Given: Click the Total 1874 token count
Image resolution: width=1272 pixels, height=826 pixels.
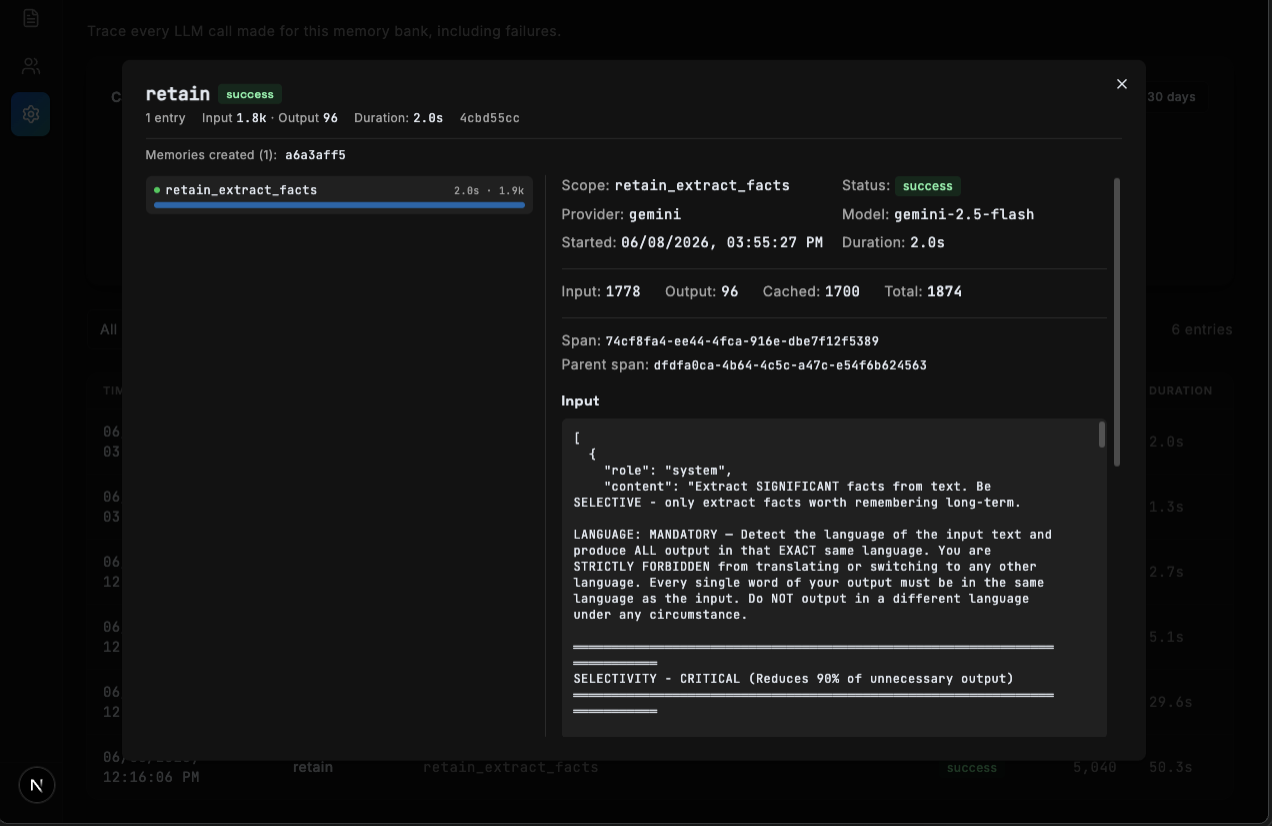Looking at the screenshot, I should [944, 292].
